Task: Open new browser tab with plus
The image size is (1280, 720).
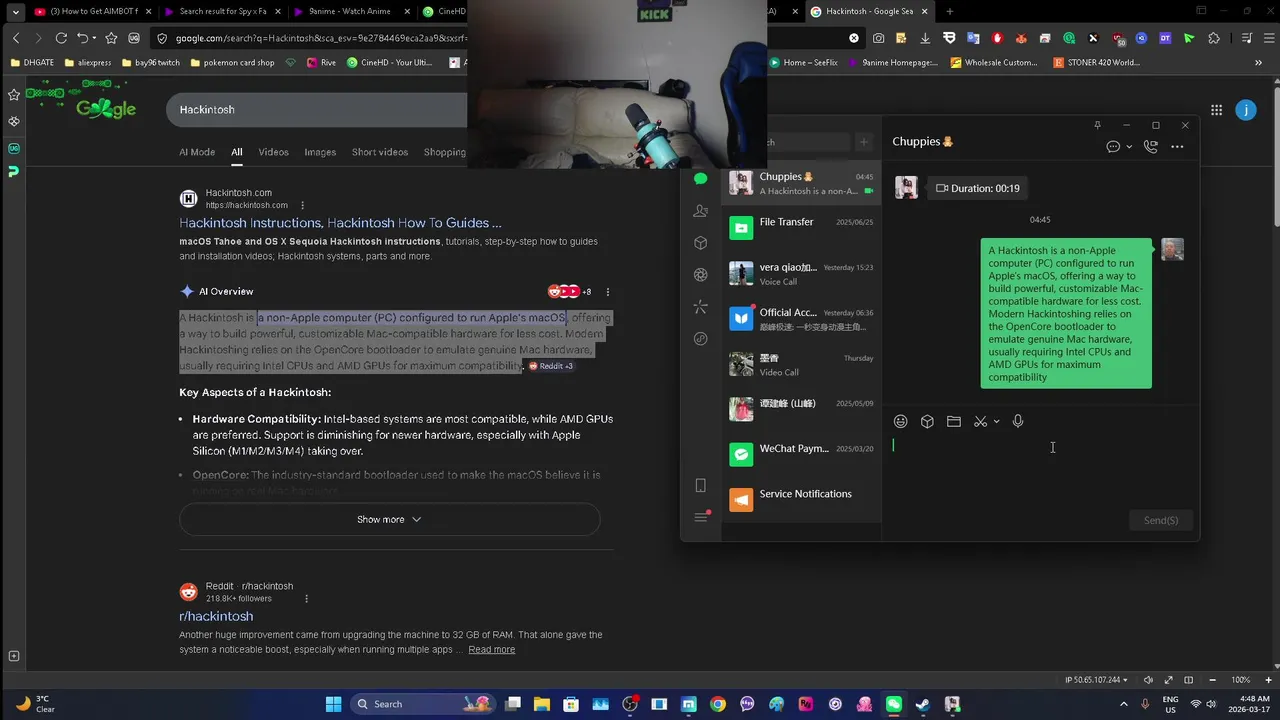Action: coord(950,12)
